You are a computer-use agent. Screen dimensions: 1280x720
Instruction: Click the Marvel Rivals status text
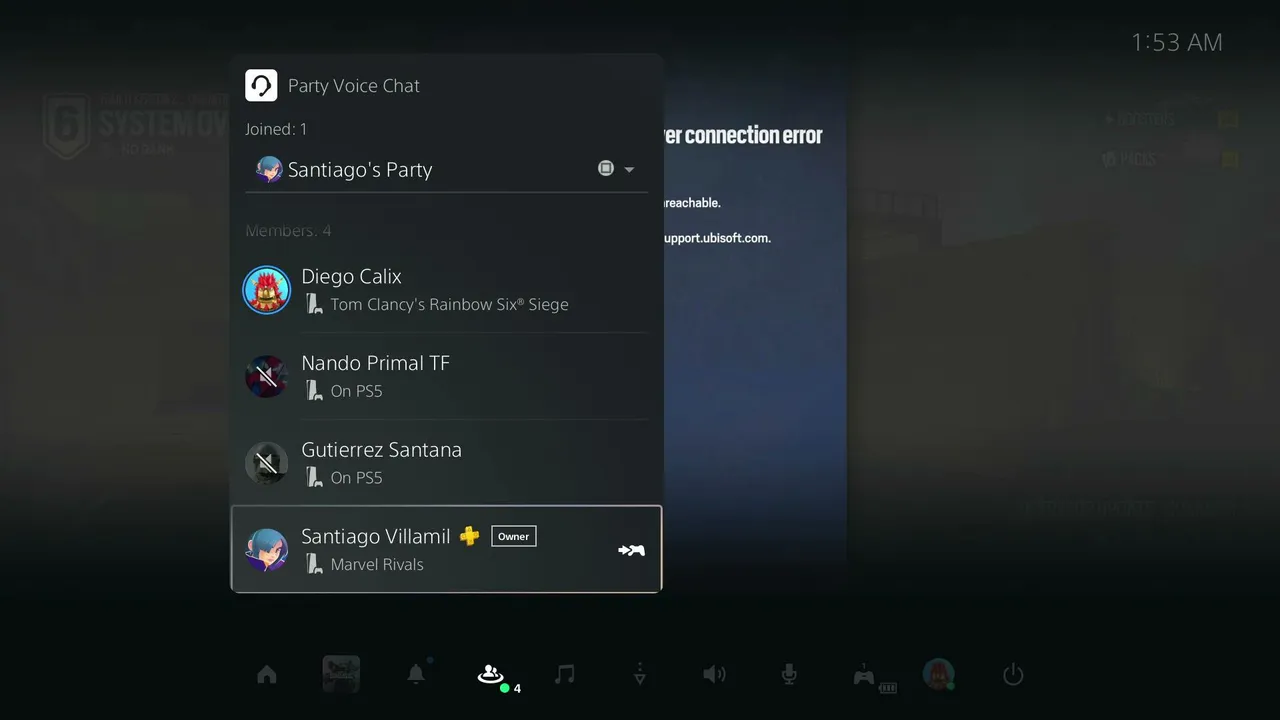point(377,564)
